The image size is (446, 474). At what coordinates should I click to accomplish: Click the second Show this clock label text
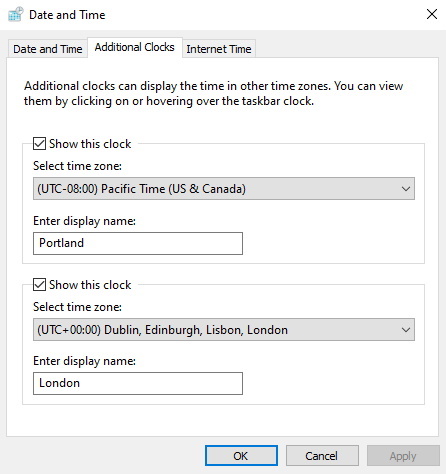pos(90,285)
